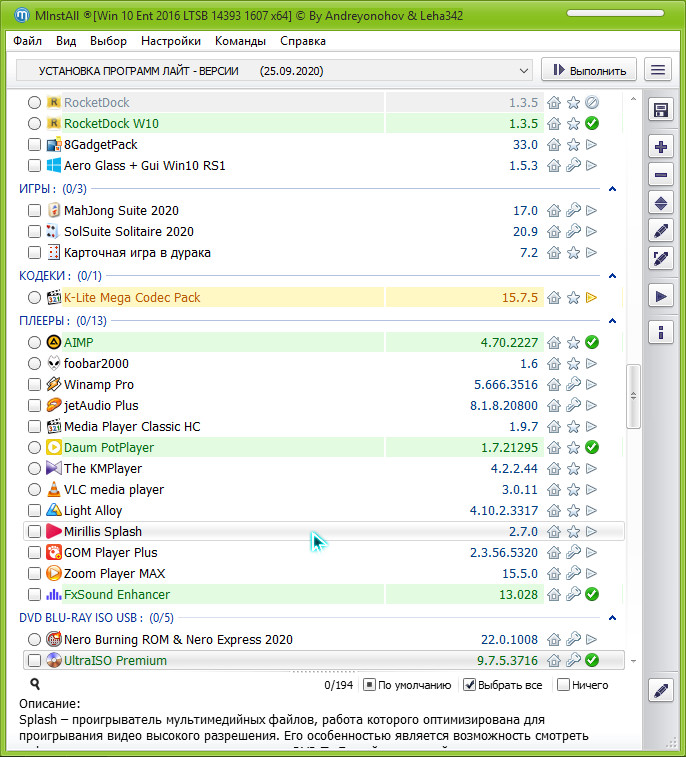This screenshot has height=757, width=686.
Task: Select The KMPlayer radio button
Action: coord(34,469)
